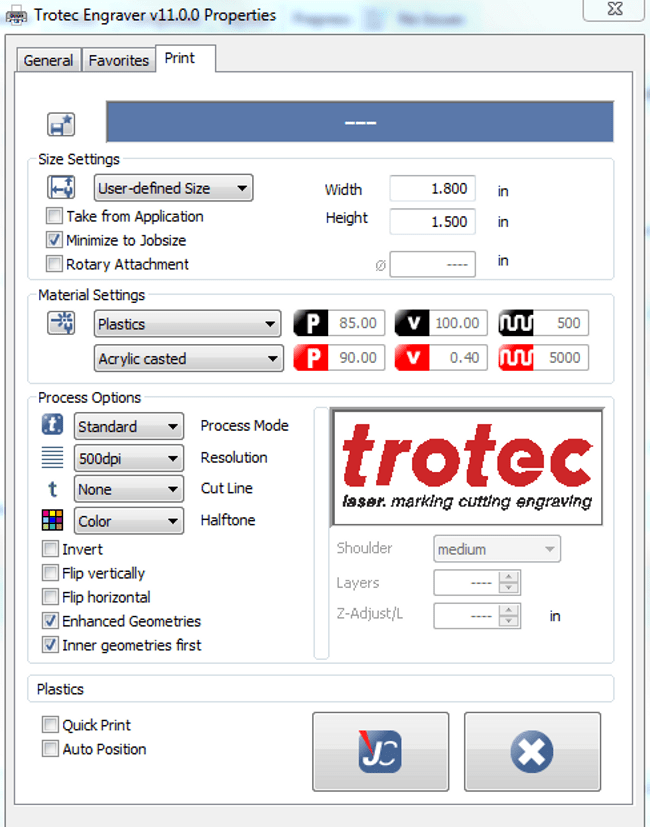Switch to the General tab
This screenshot has height=827, width=650.
48,60
